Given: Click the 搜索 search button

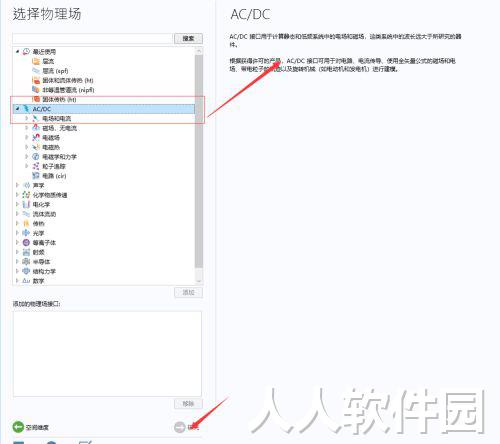Looking at the screenshot, I should coord(188,38).
